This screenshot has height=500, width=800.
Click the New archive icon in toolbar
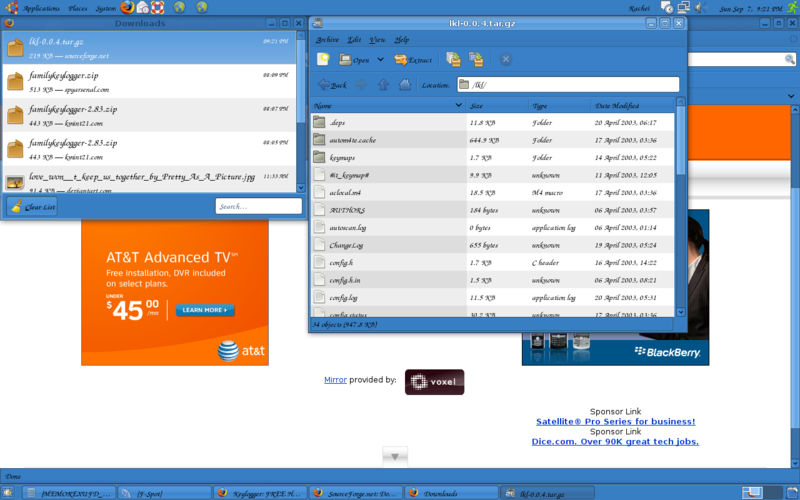coord(323,60)
